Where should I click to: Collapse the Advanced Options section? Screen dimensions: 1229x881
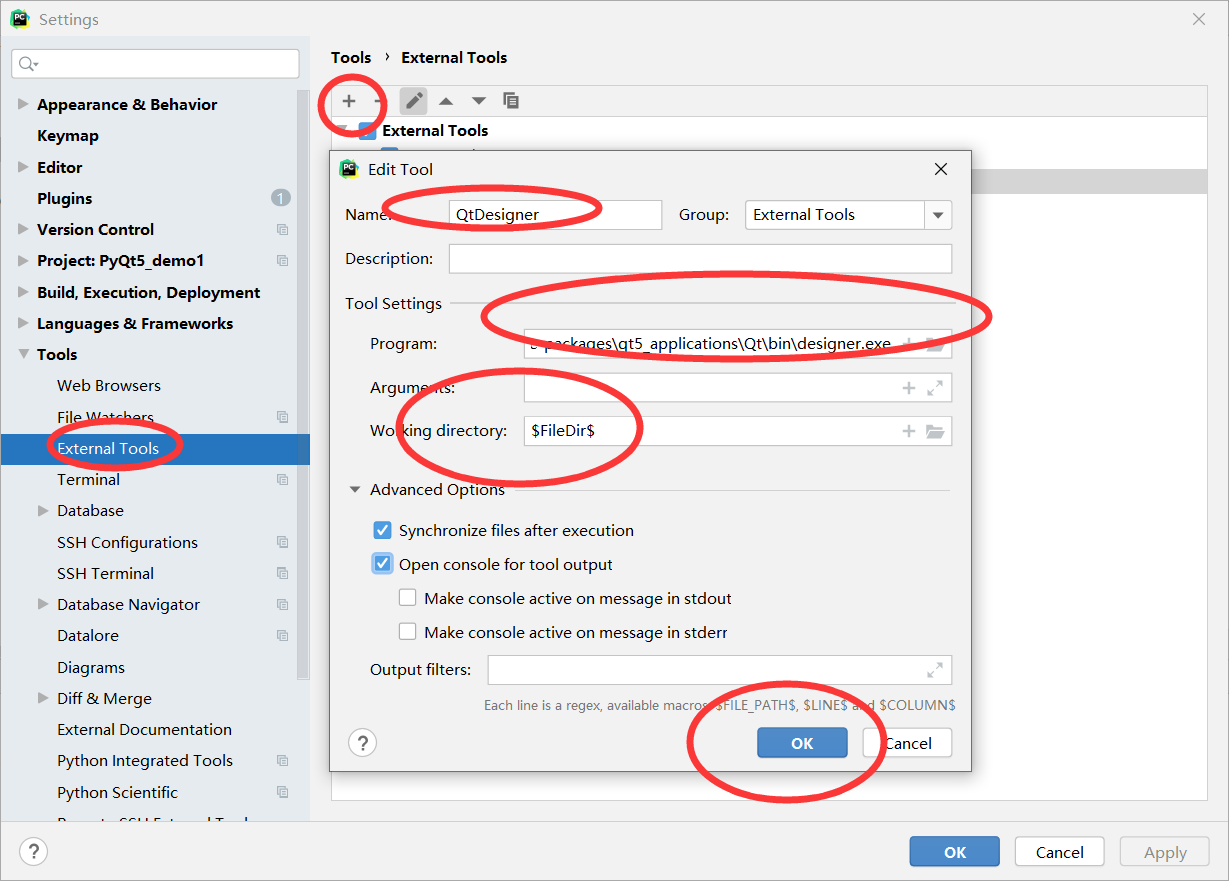[x=355, y=490]
